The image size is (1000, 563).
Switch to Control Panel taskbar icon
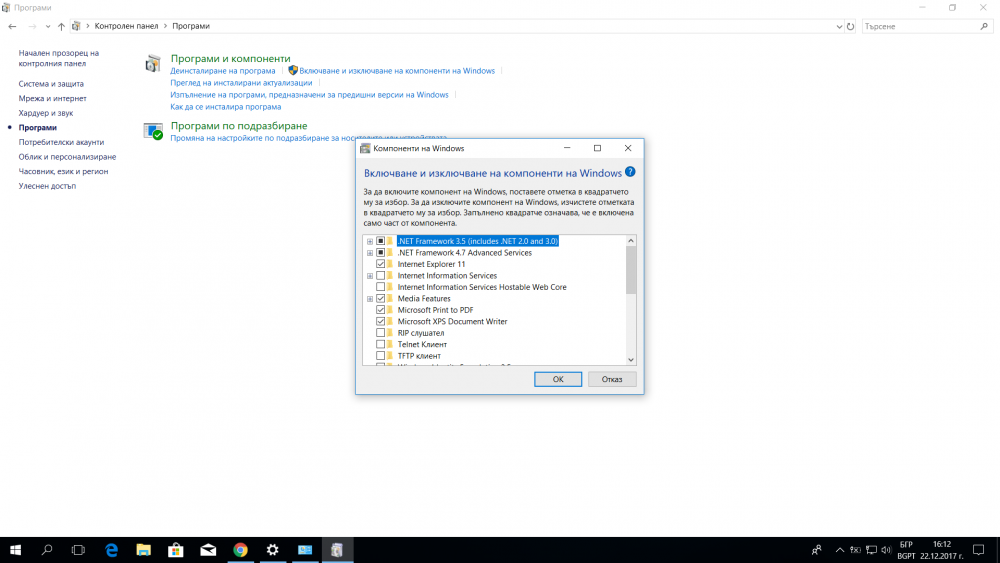[x=305, y=550]
